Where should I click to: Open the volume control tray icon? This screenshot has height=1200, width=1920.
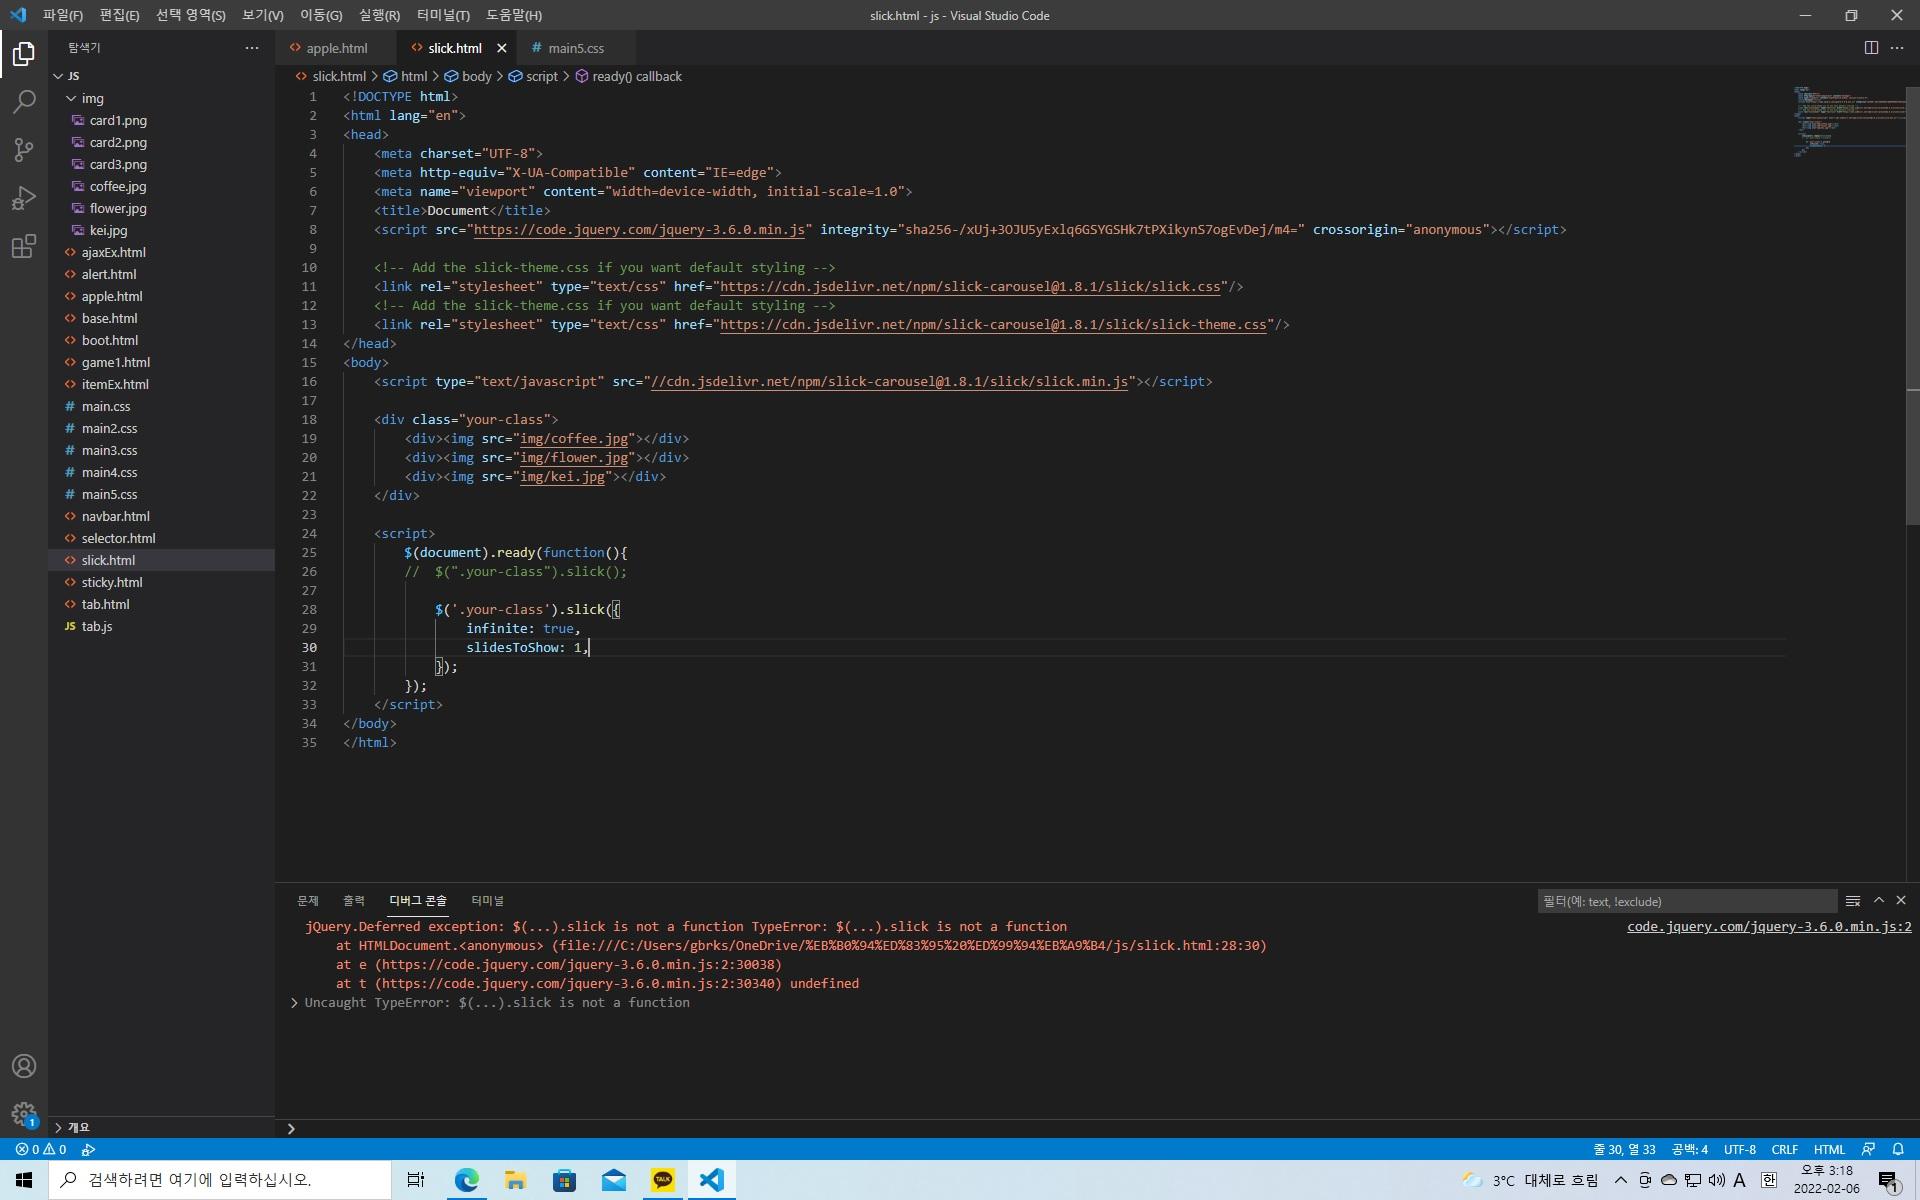[x=1716, y=1180]
